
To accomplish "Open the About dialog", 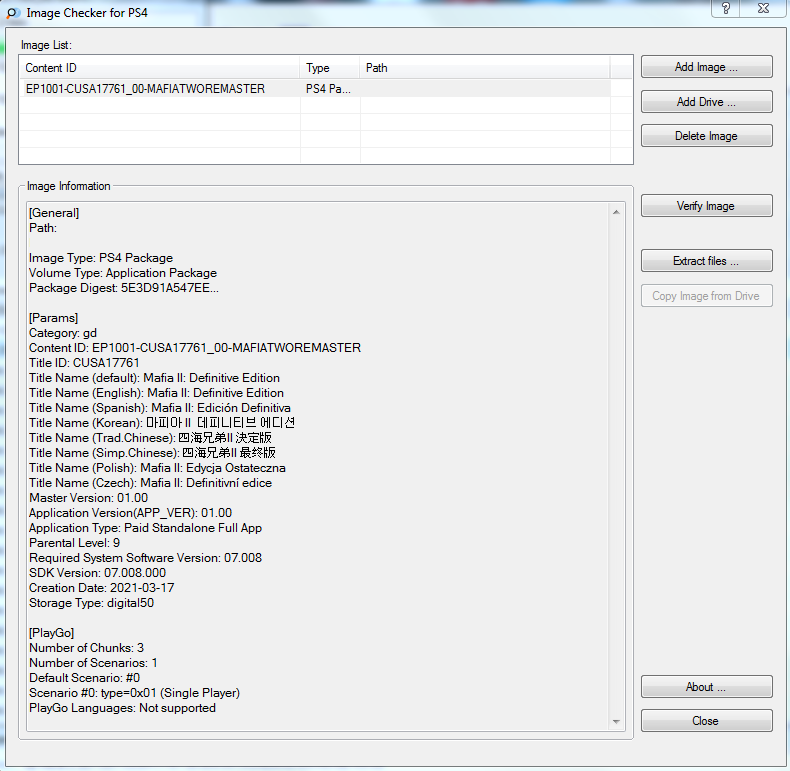I will click(706, 687).
